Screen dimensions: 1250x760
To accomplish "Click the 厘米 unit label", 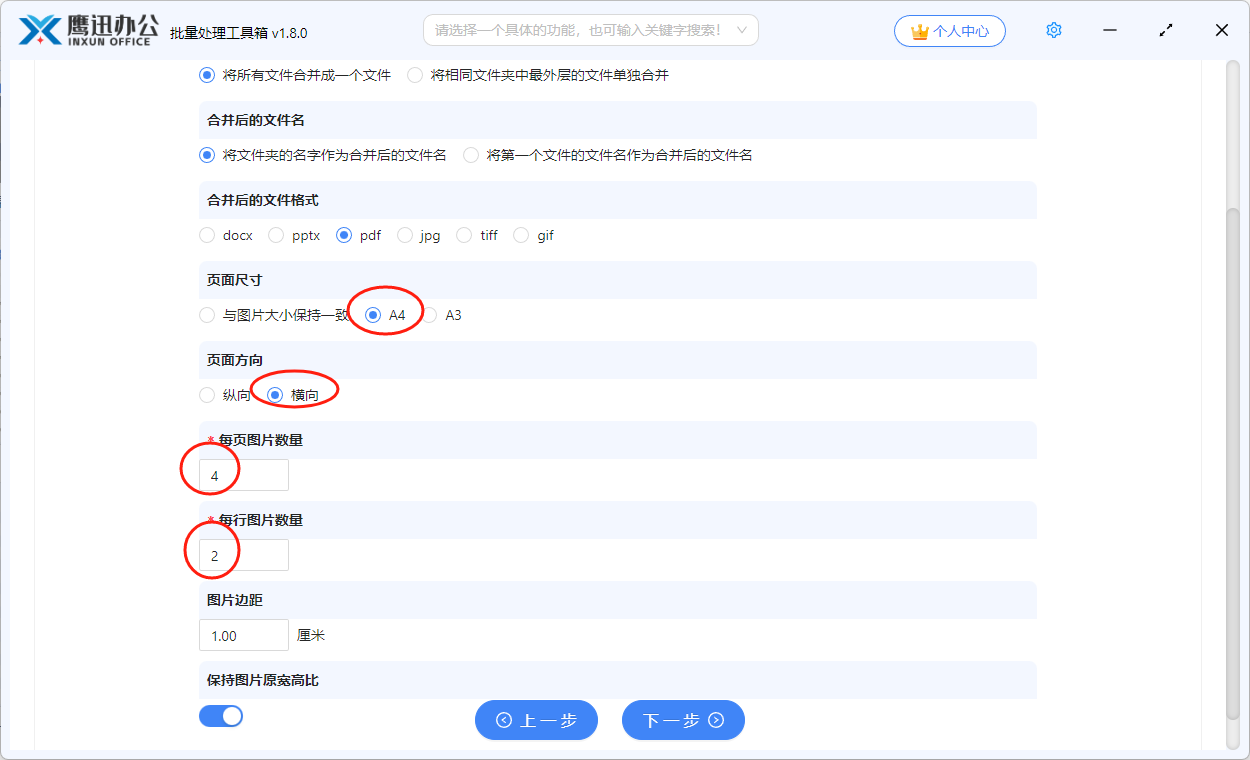I will [x=311, y=635].
